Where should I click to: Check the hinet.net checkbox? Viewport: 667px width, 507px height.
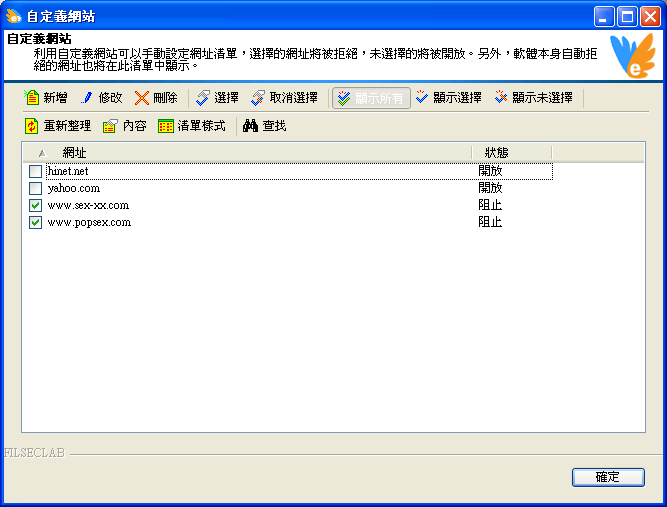tap(36, 171)
